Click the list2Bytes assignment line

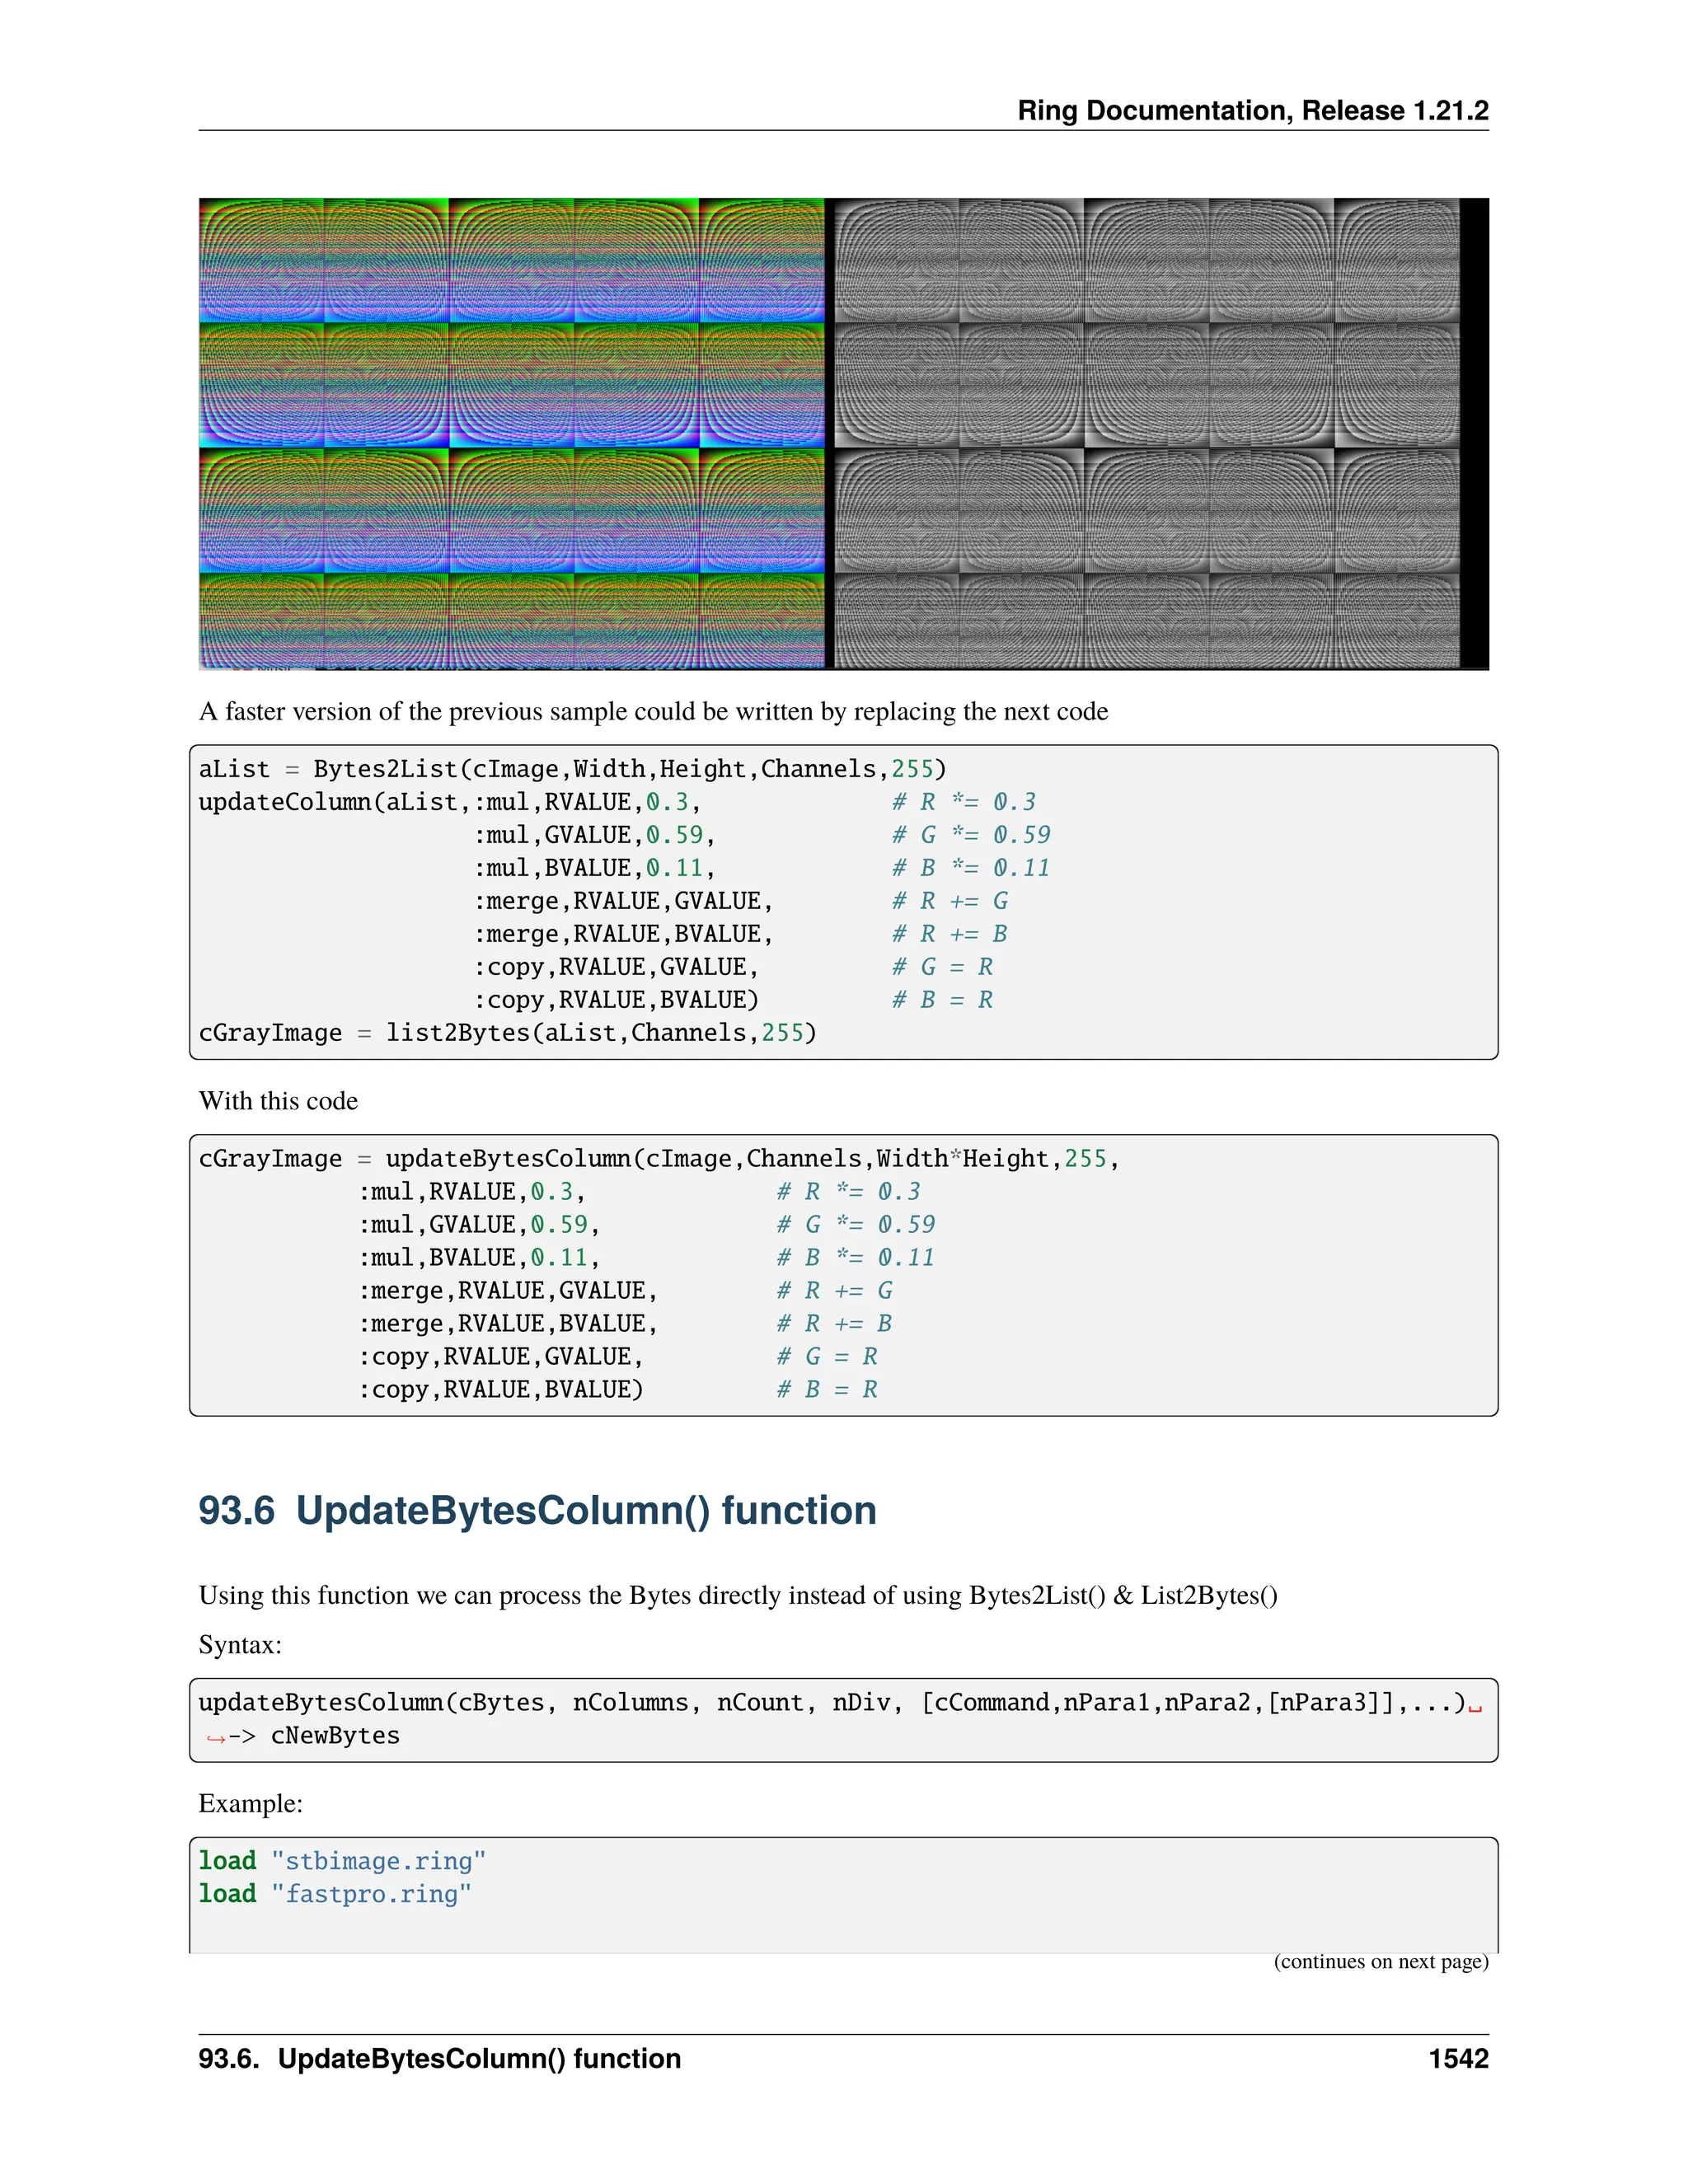click(x=507, y=1033)
